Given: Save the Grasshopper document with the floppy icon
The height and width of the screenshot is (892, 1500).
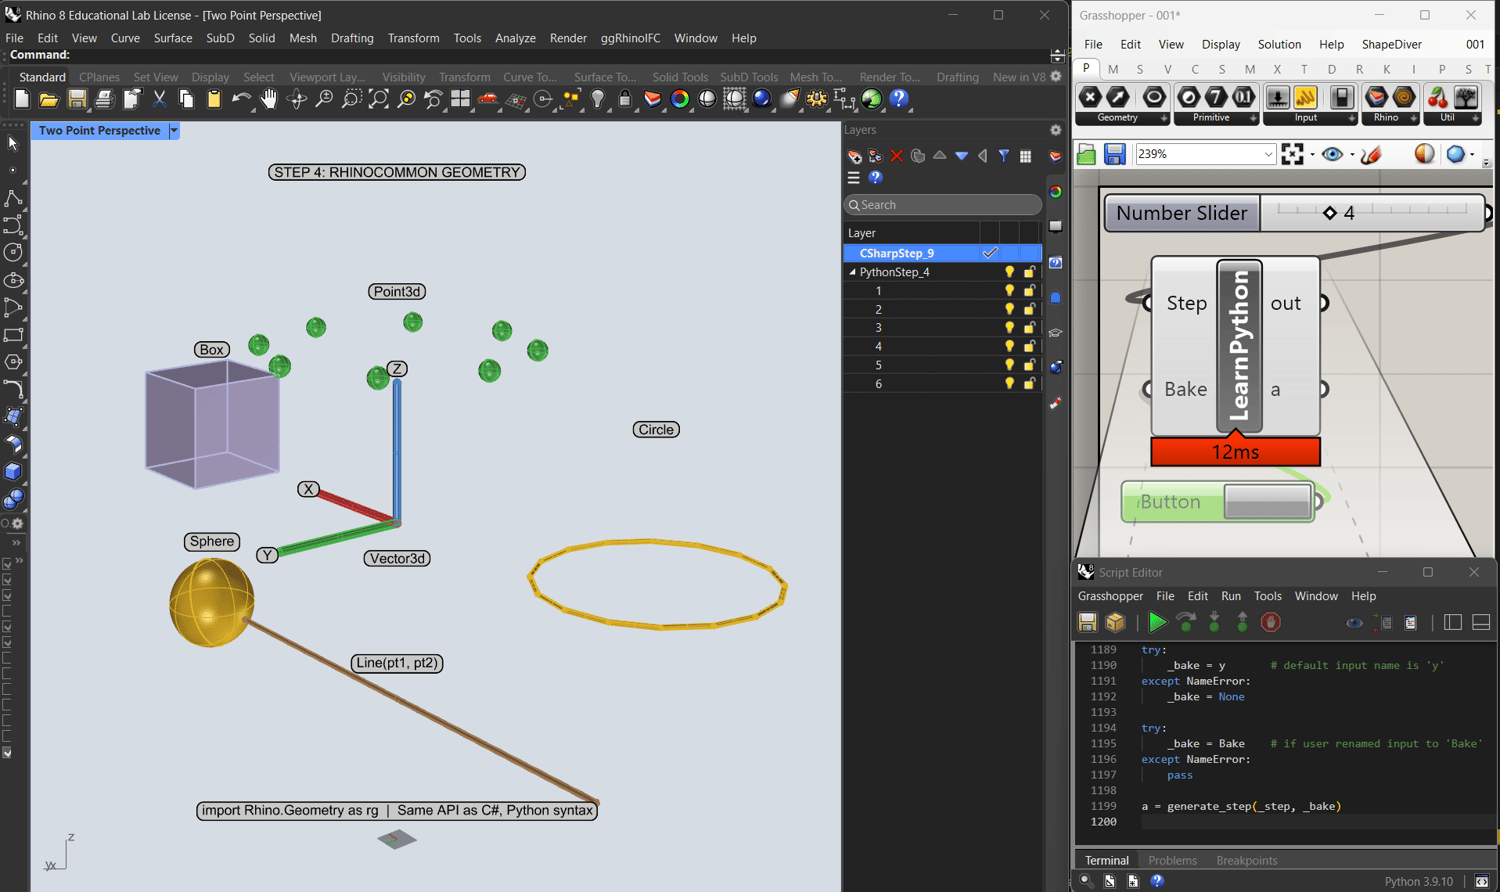Looking at the screenshot, I should (x=1114, y=154).
